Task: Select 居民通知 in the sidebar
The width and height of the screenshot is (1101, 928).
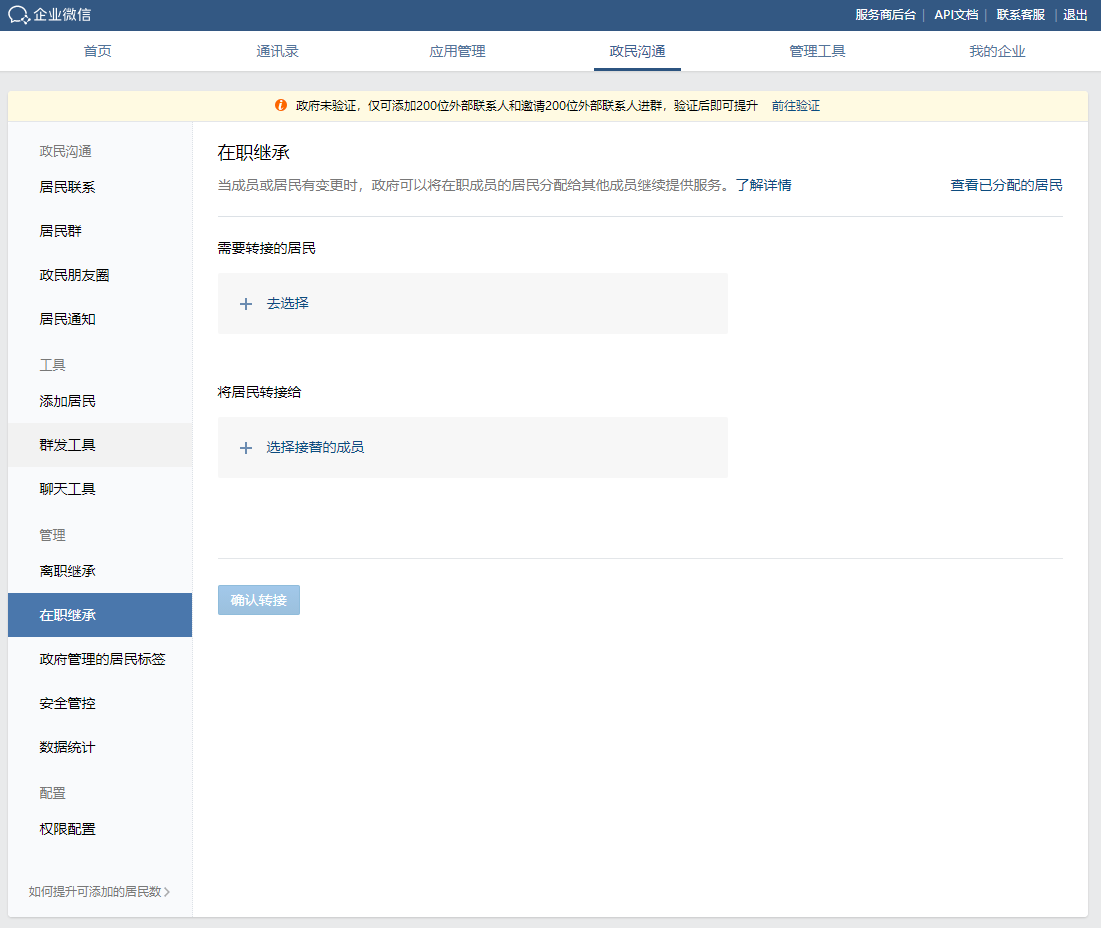Action: pos(100,319)
